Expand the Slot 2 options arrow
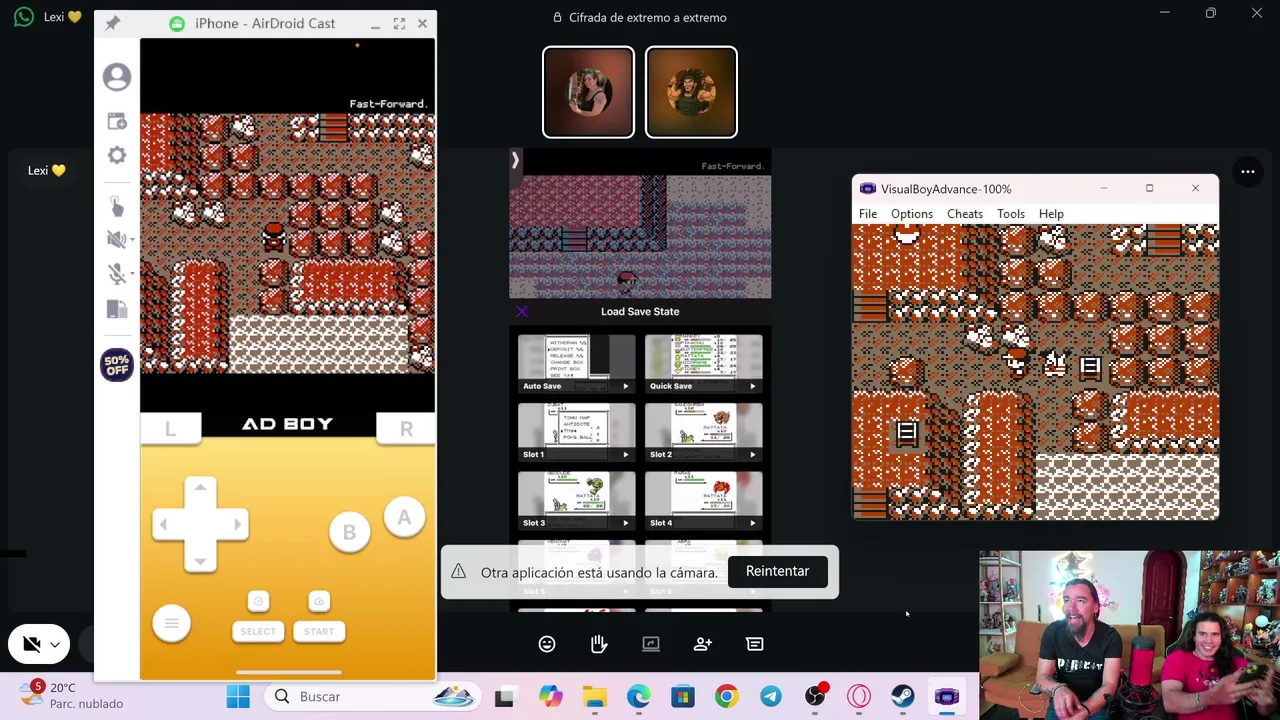The image size is (1280, 720). (x=753, y=454)
